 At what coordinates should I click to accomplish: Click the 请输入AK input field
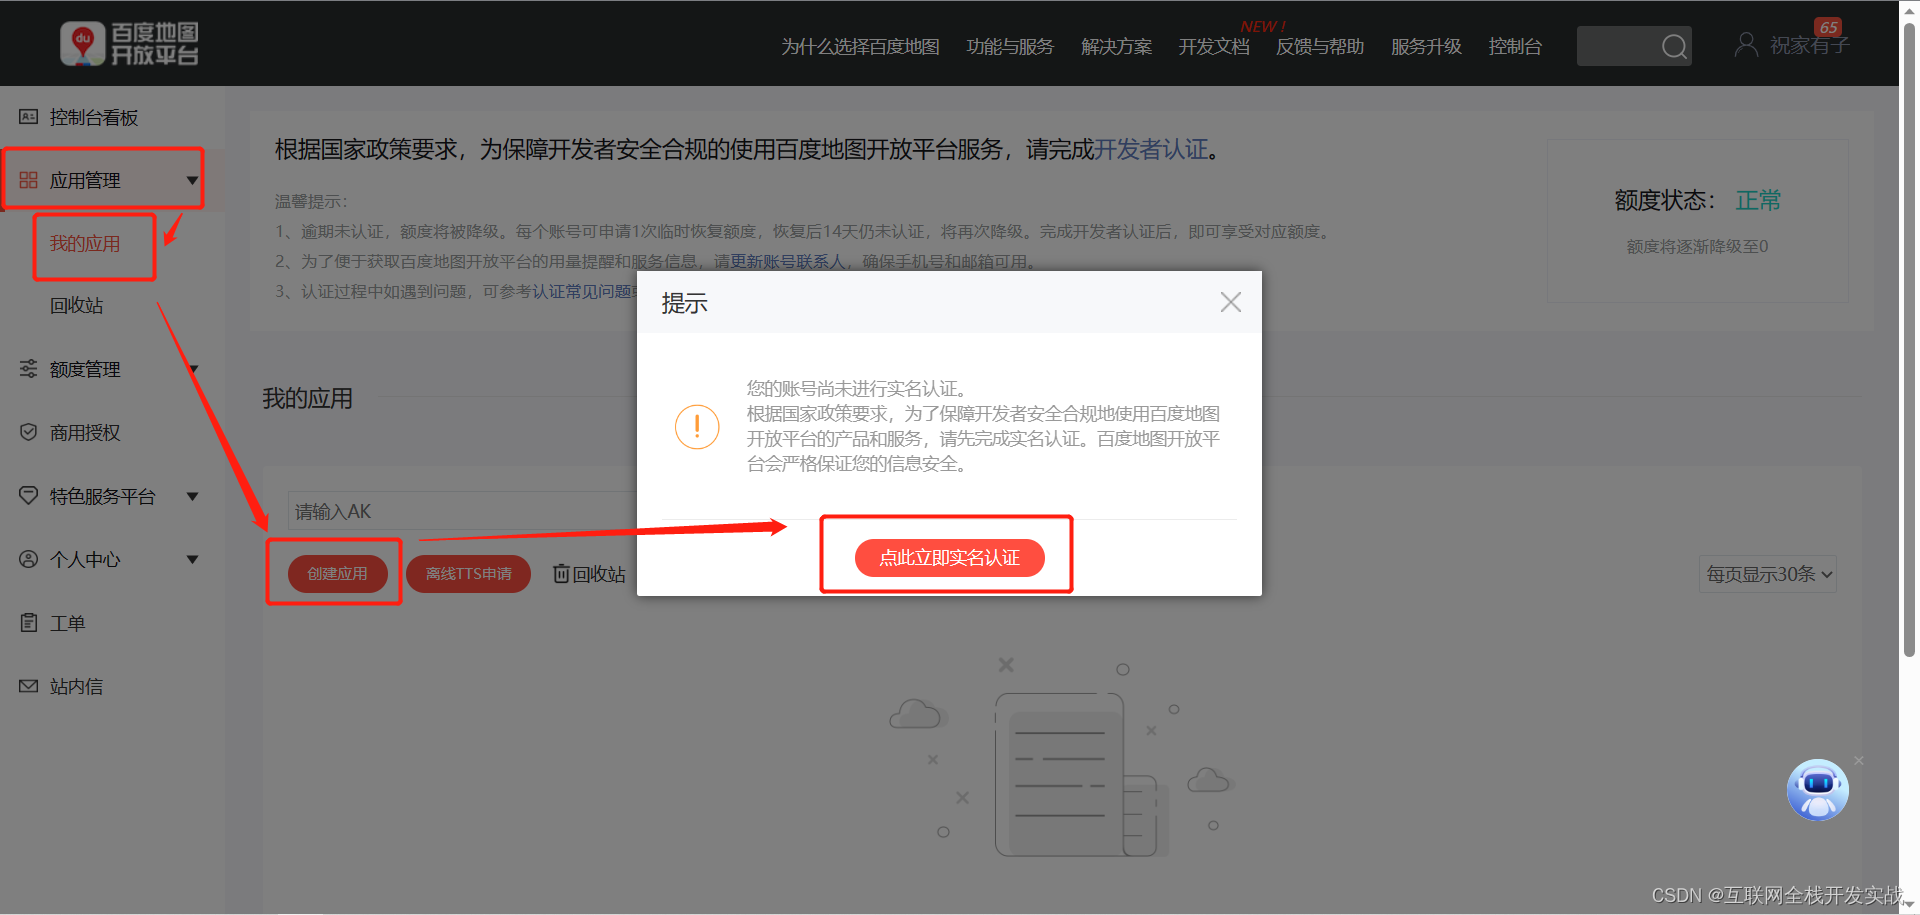462,511
